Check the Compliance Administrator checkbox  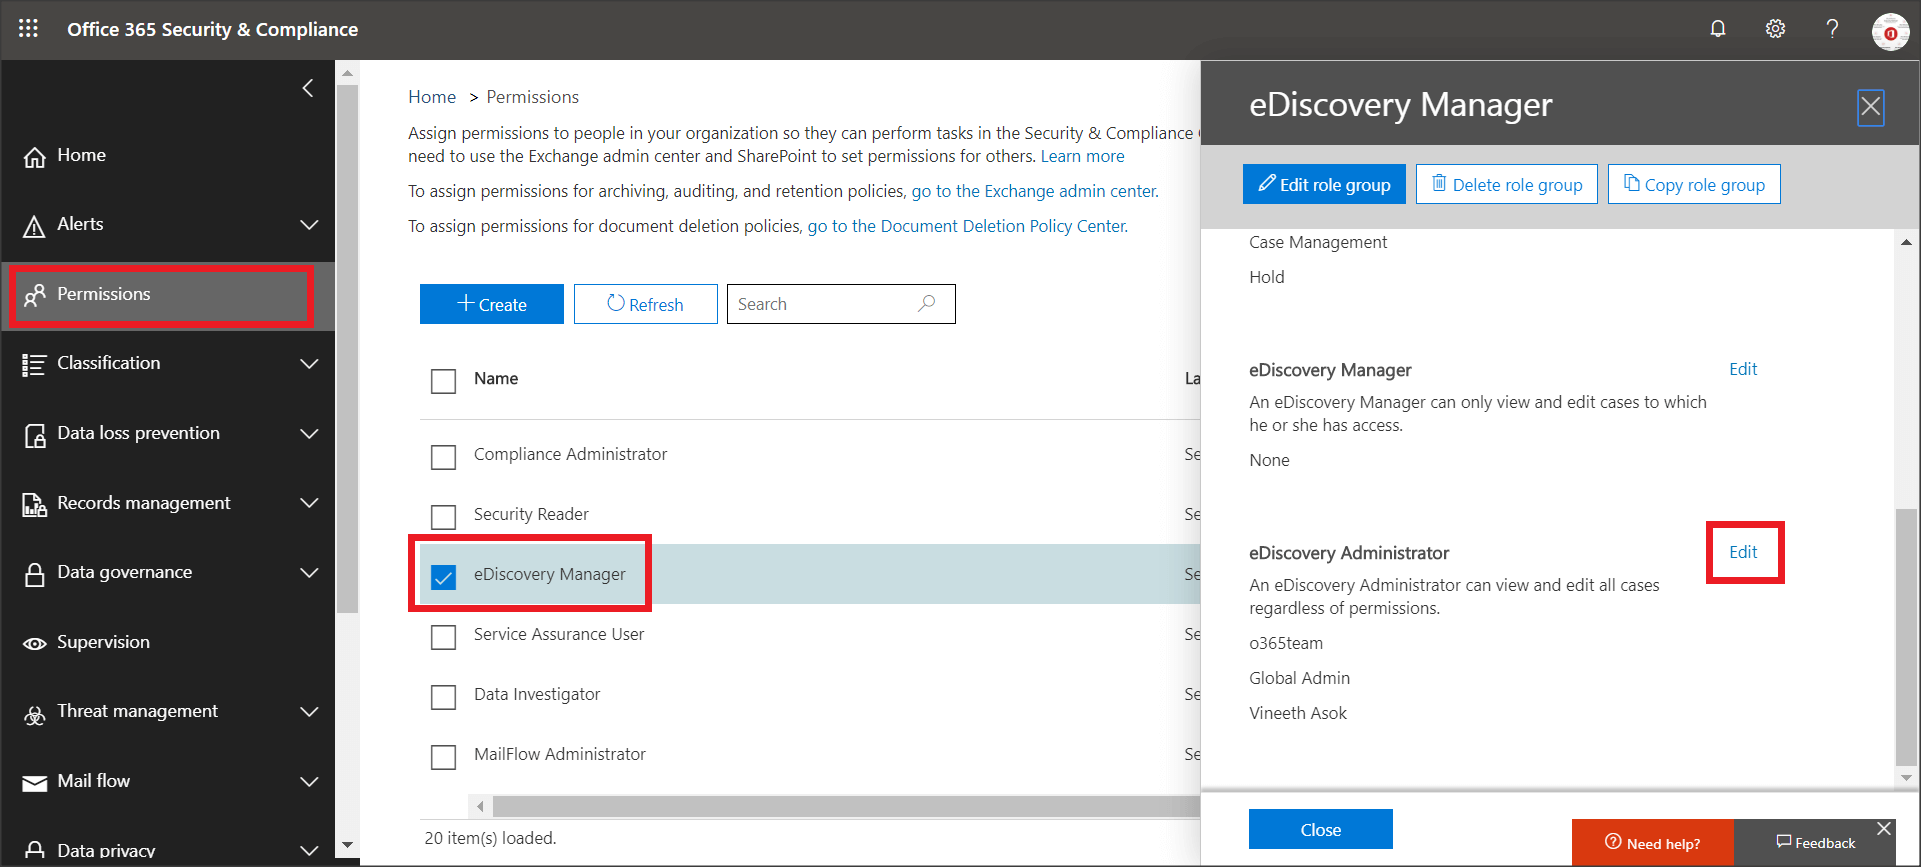[443, 457]
